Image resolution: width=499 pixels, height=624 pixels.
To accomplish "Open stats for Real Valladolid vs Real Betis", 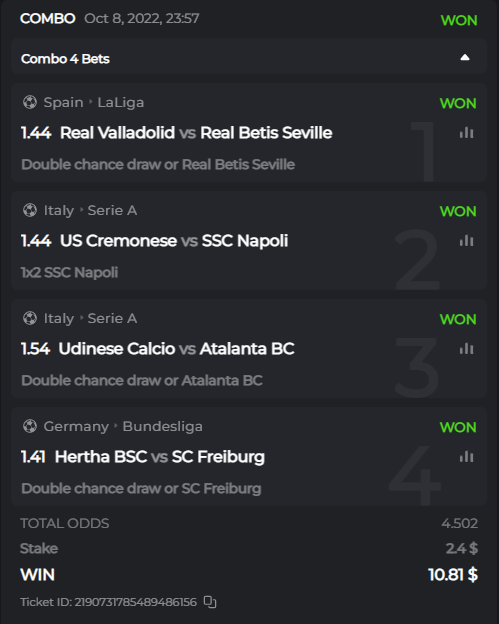I will click(466, 133).
